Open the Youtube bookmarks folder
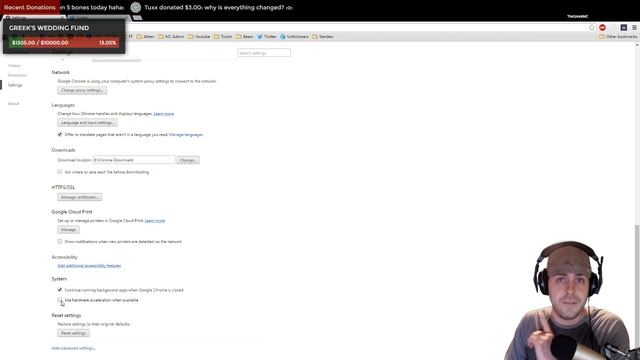640x360 pixels. tap(199, 37)
